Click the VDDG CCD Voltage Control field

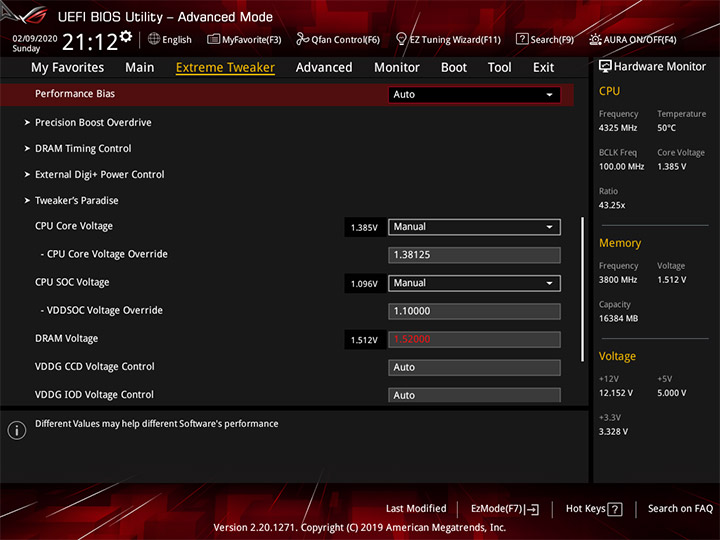click(474, 368)
